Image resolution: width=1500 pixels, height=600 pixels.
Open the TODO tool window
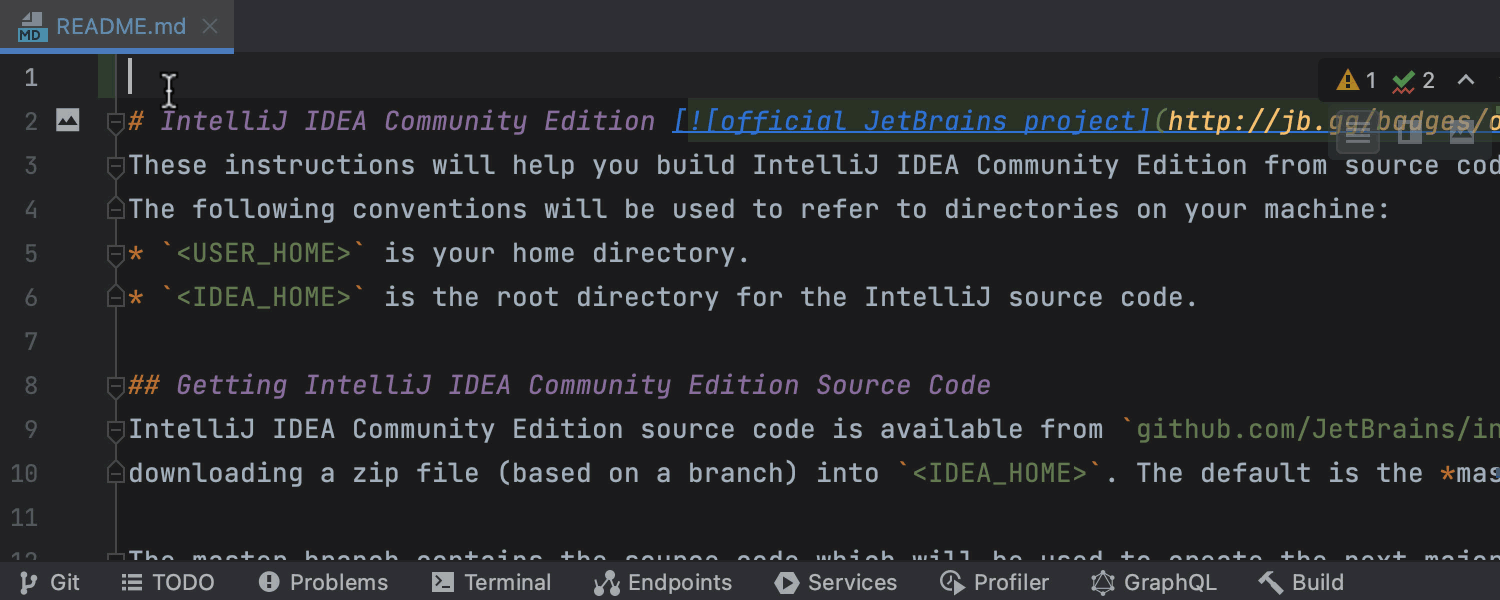tap(167, 581)
